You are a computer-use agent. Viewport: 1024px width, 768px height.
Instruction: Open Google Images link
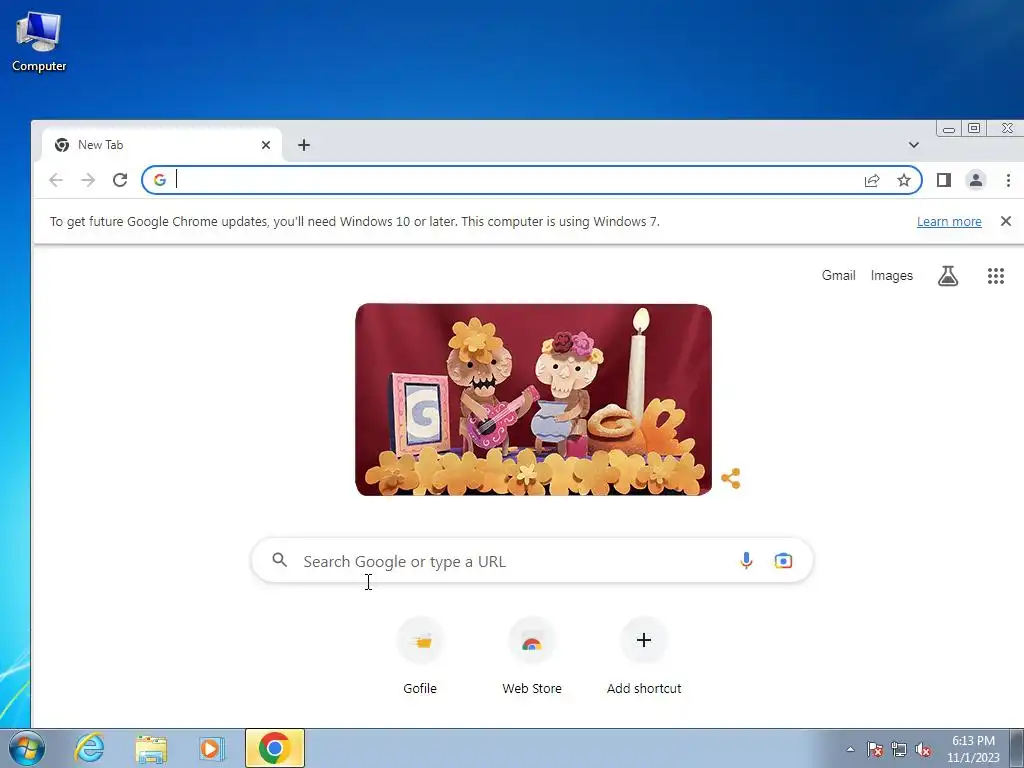[891, 276]
